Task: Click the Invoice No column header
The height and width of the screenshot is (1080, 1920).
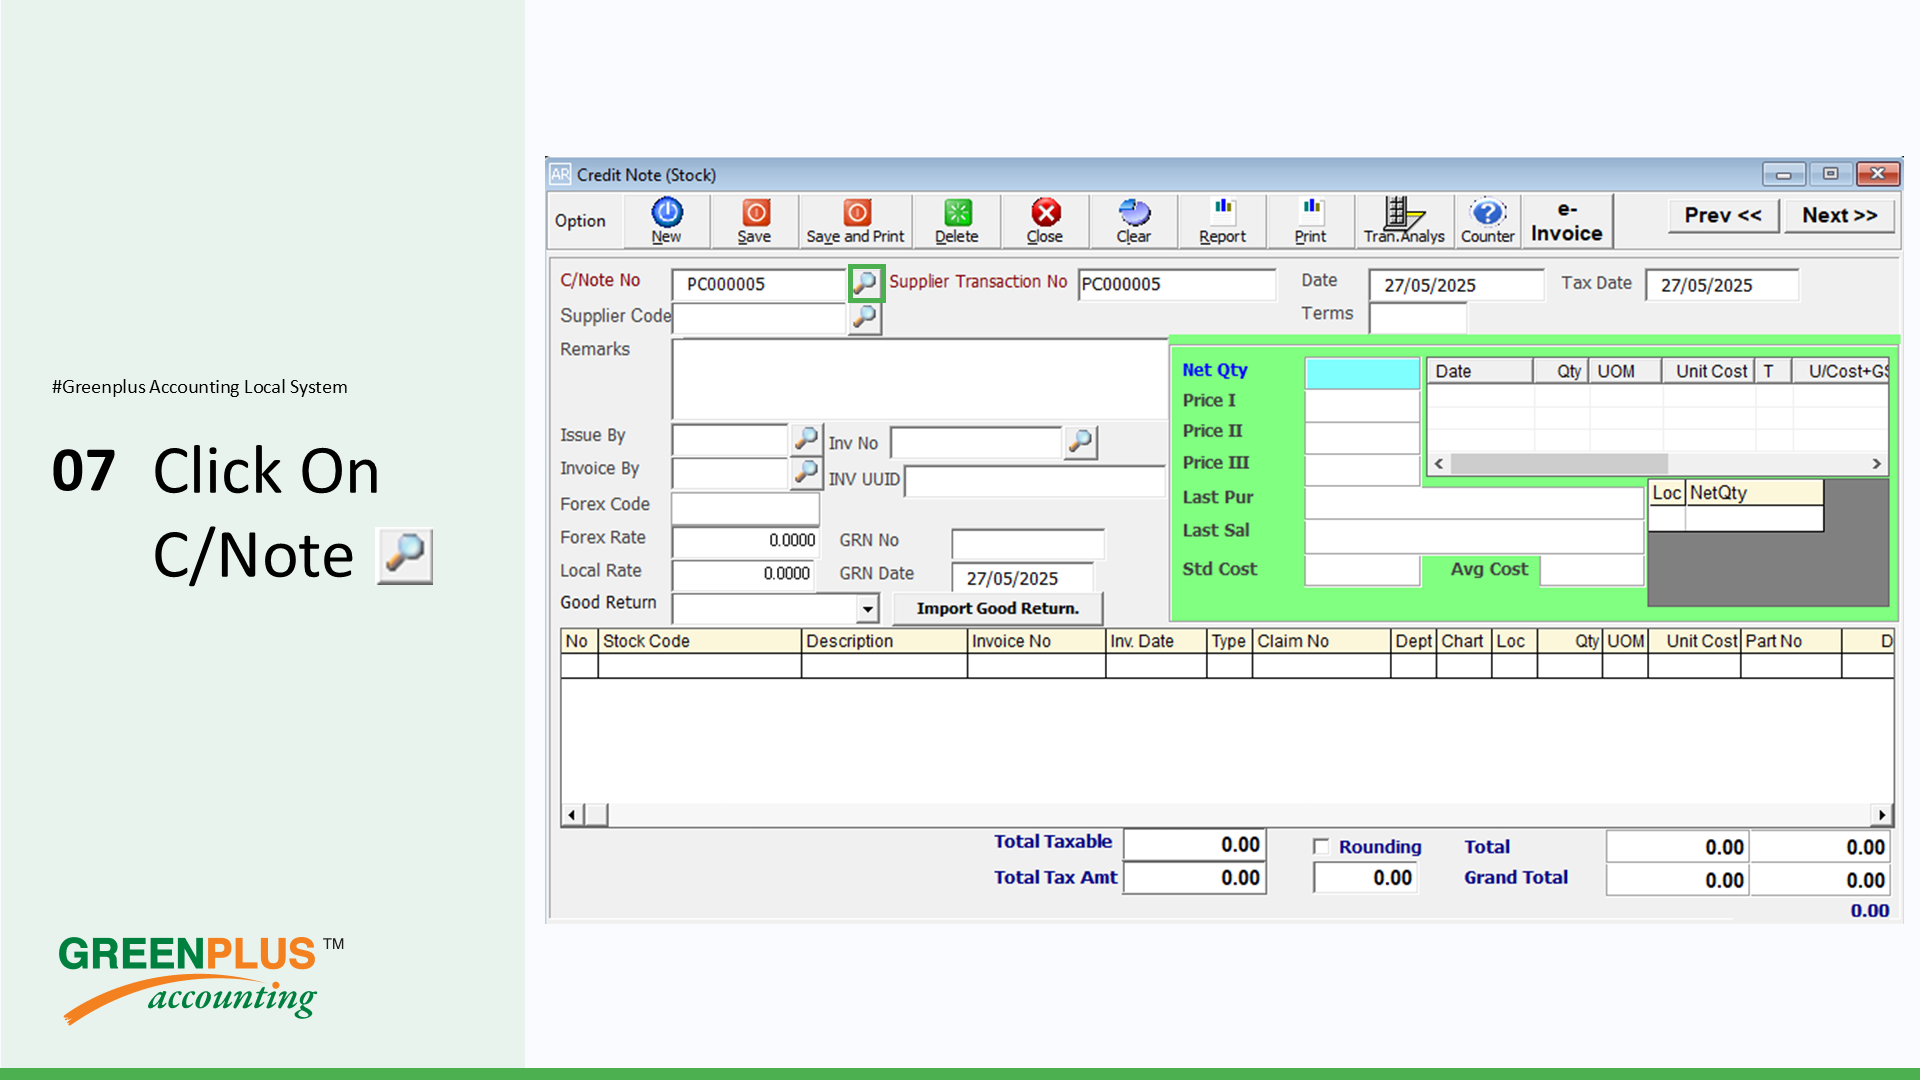Action: pos(1036,641)
